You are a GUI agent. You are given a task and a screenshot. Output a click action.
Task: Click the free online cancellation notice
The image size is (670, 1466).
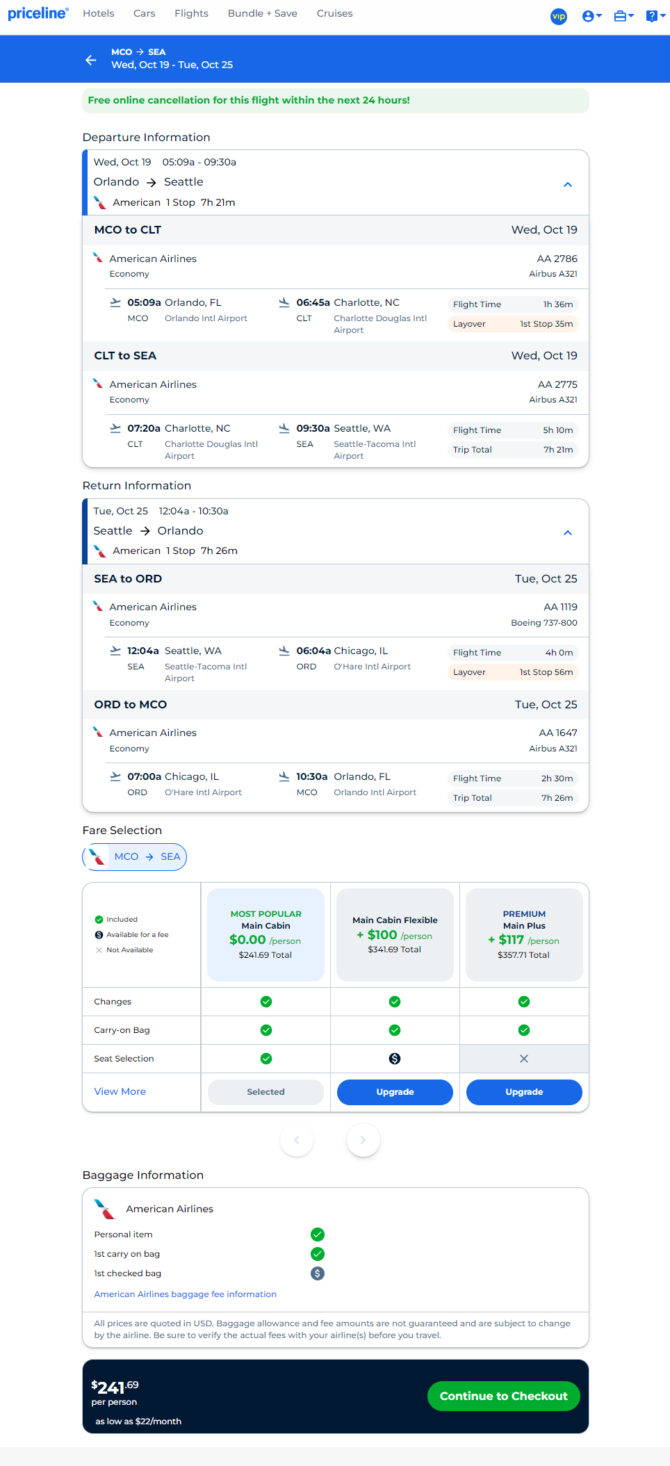(335, 101)
